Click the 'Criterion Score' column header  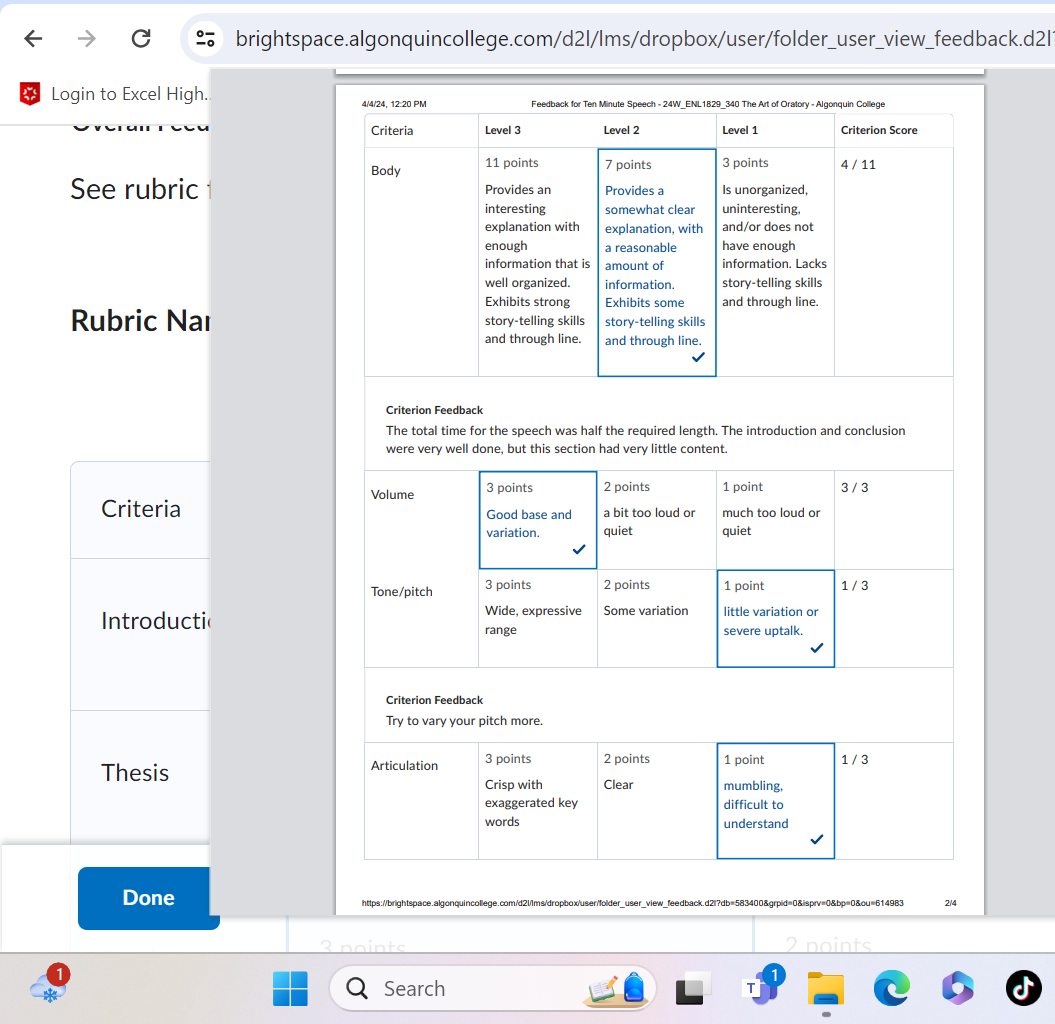[879, 130]
